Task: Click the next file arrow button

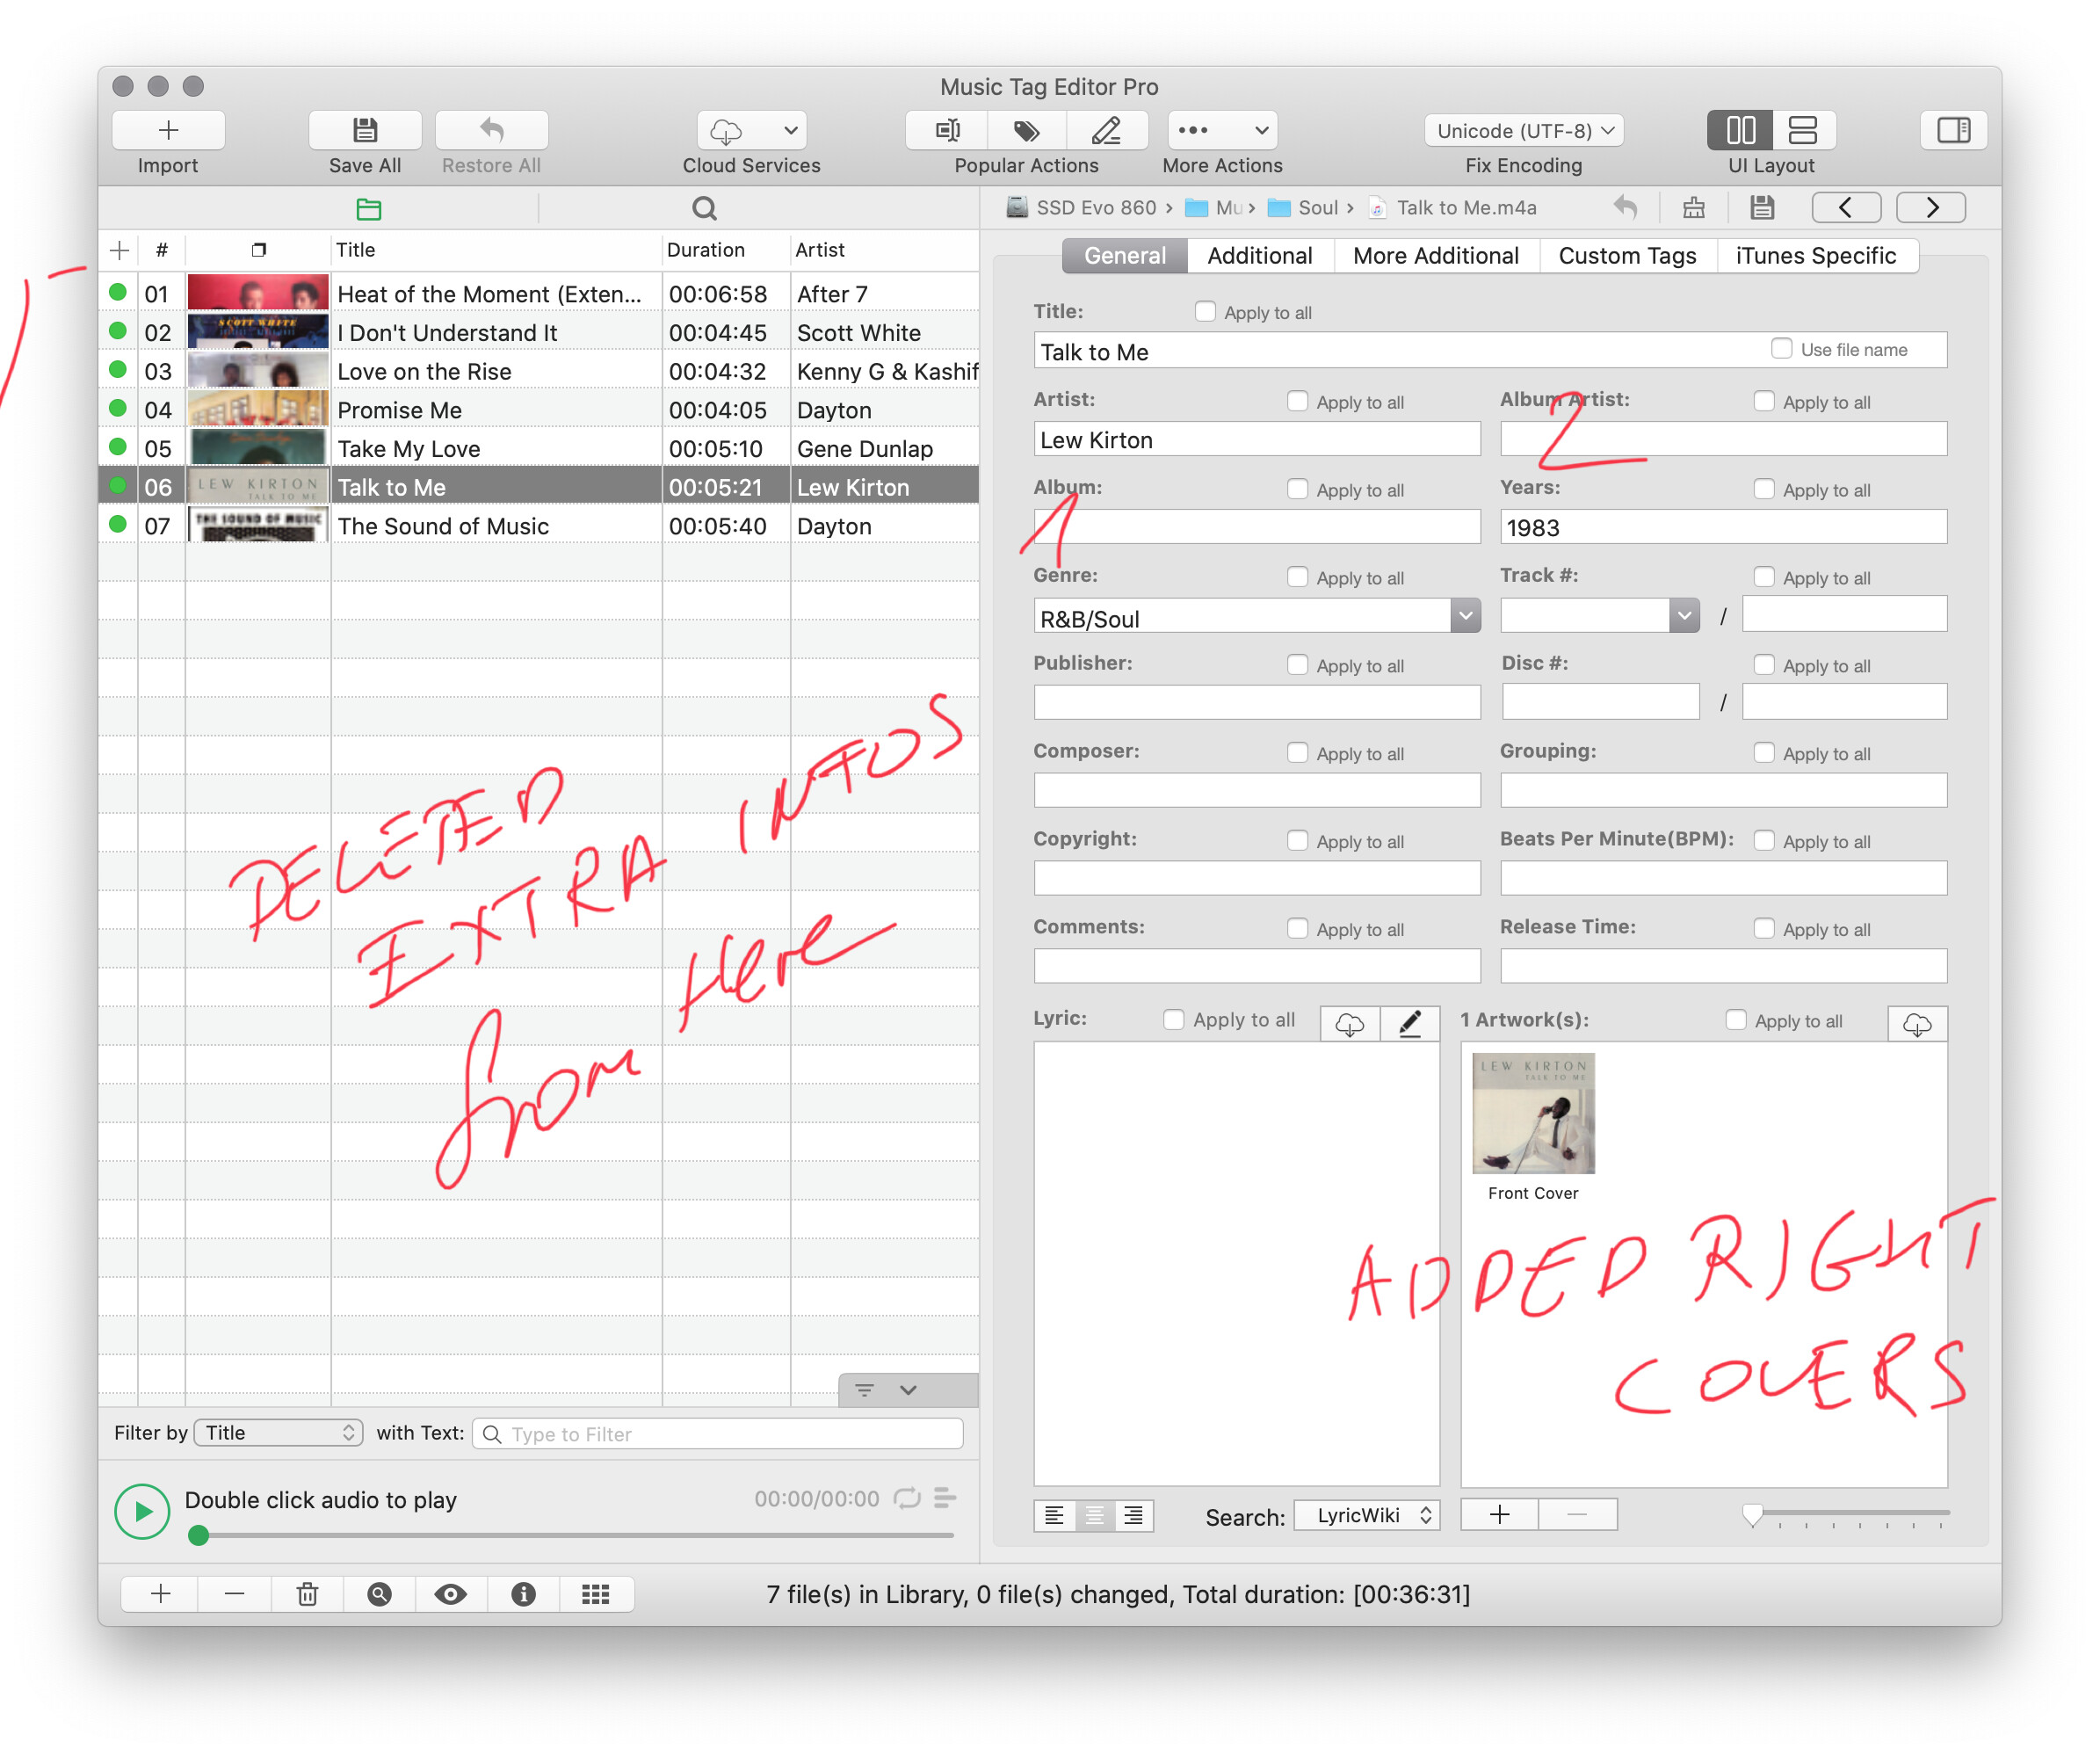Action: [1931, 207]
